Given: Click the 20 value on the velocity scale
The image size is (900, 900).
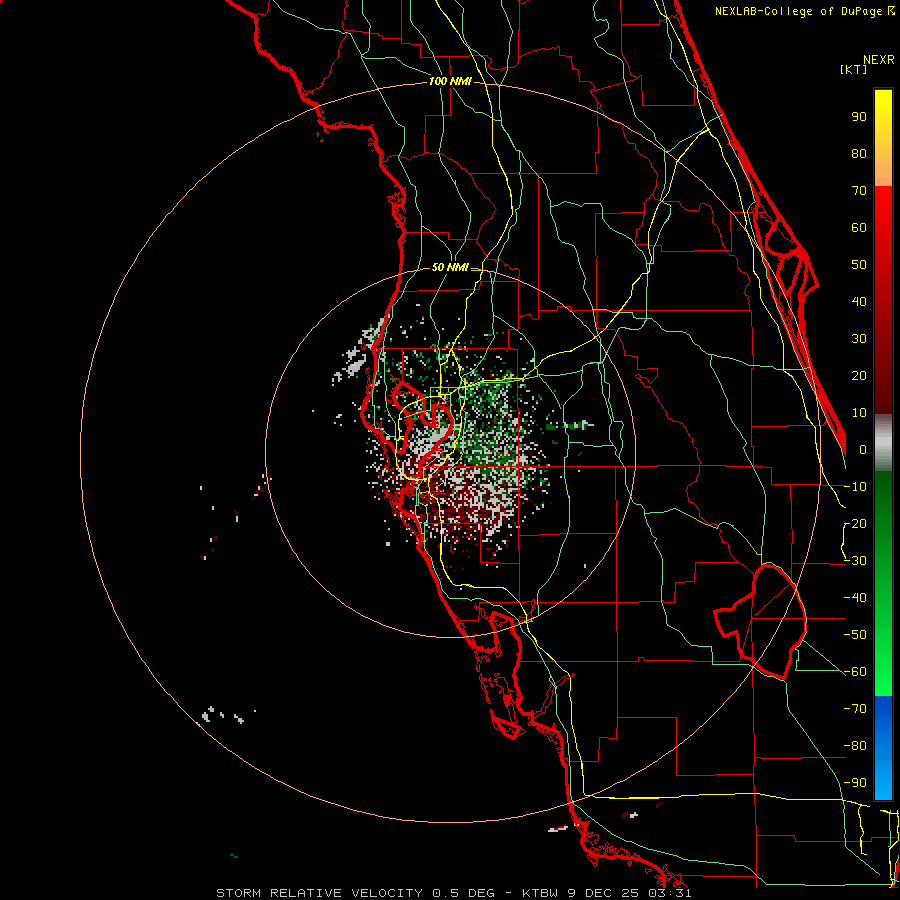Looking at the screenshot, I should pyautogui.click(x=859, y=375).
